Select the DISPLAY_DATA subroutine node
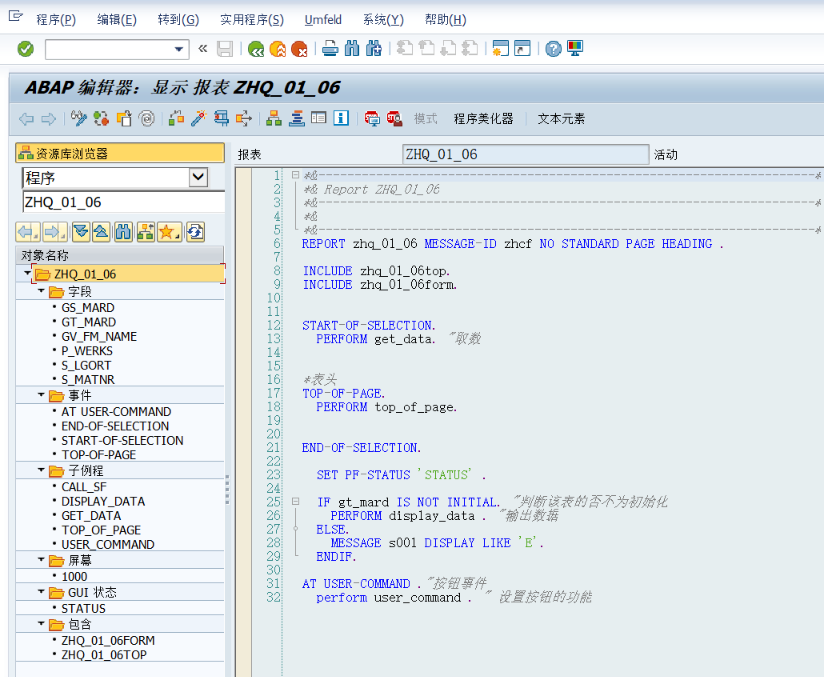The height and width of the screenshot is (677, 824). tap(103, 501)
